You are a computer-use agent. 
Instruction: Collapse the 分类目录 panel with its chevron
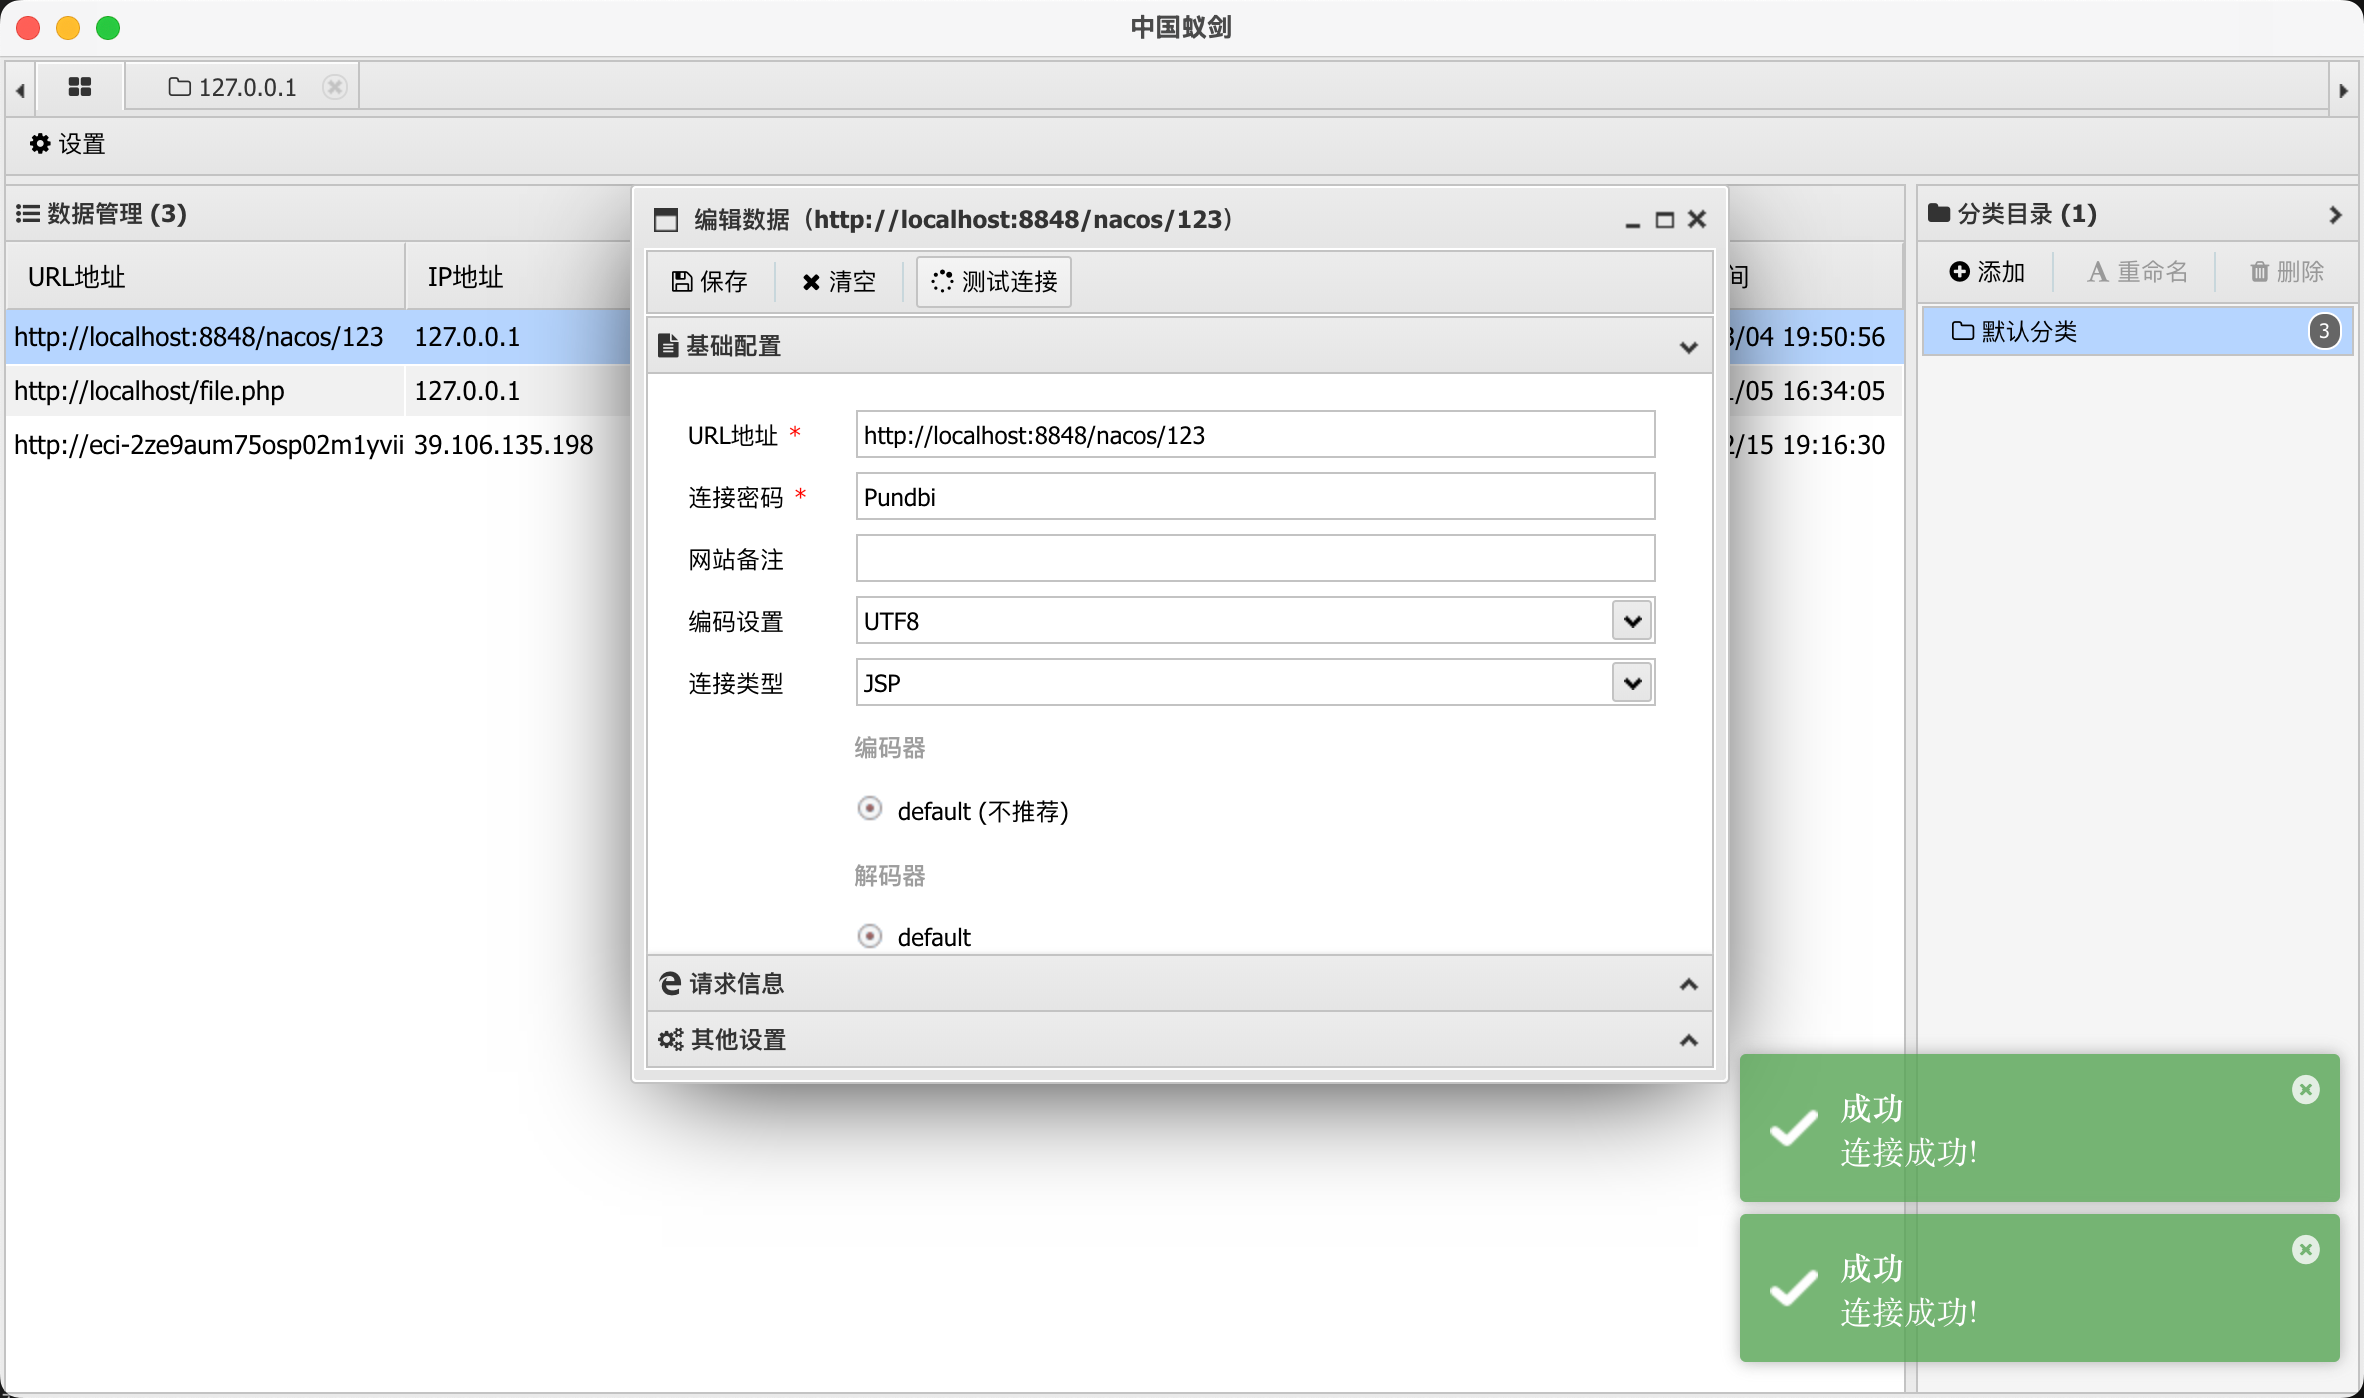[2335, 215]
